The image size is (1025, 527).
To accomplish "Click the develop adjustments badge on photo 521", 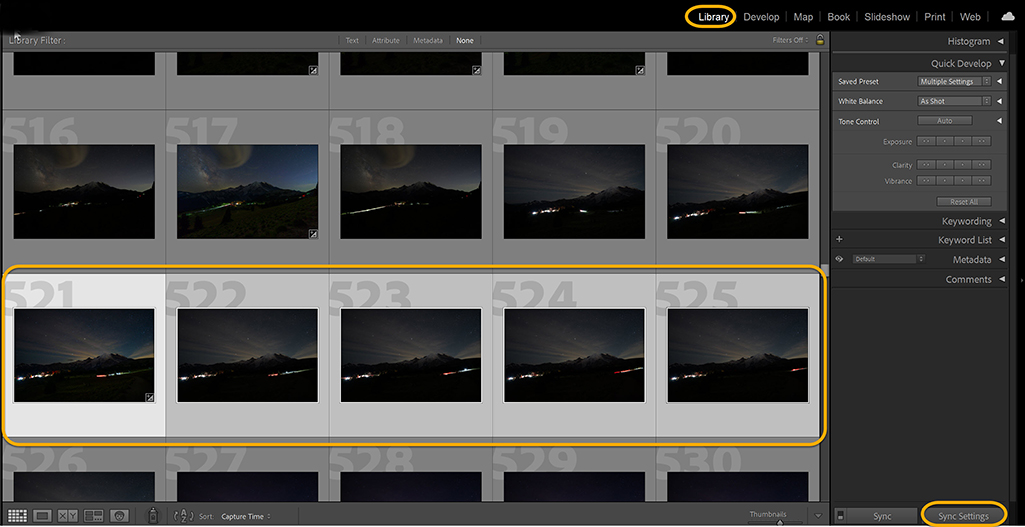I will click(150, 397).
